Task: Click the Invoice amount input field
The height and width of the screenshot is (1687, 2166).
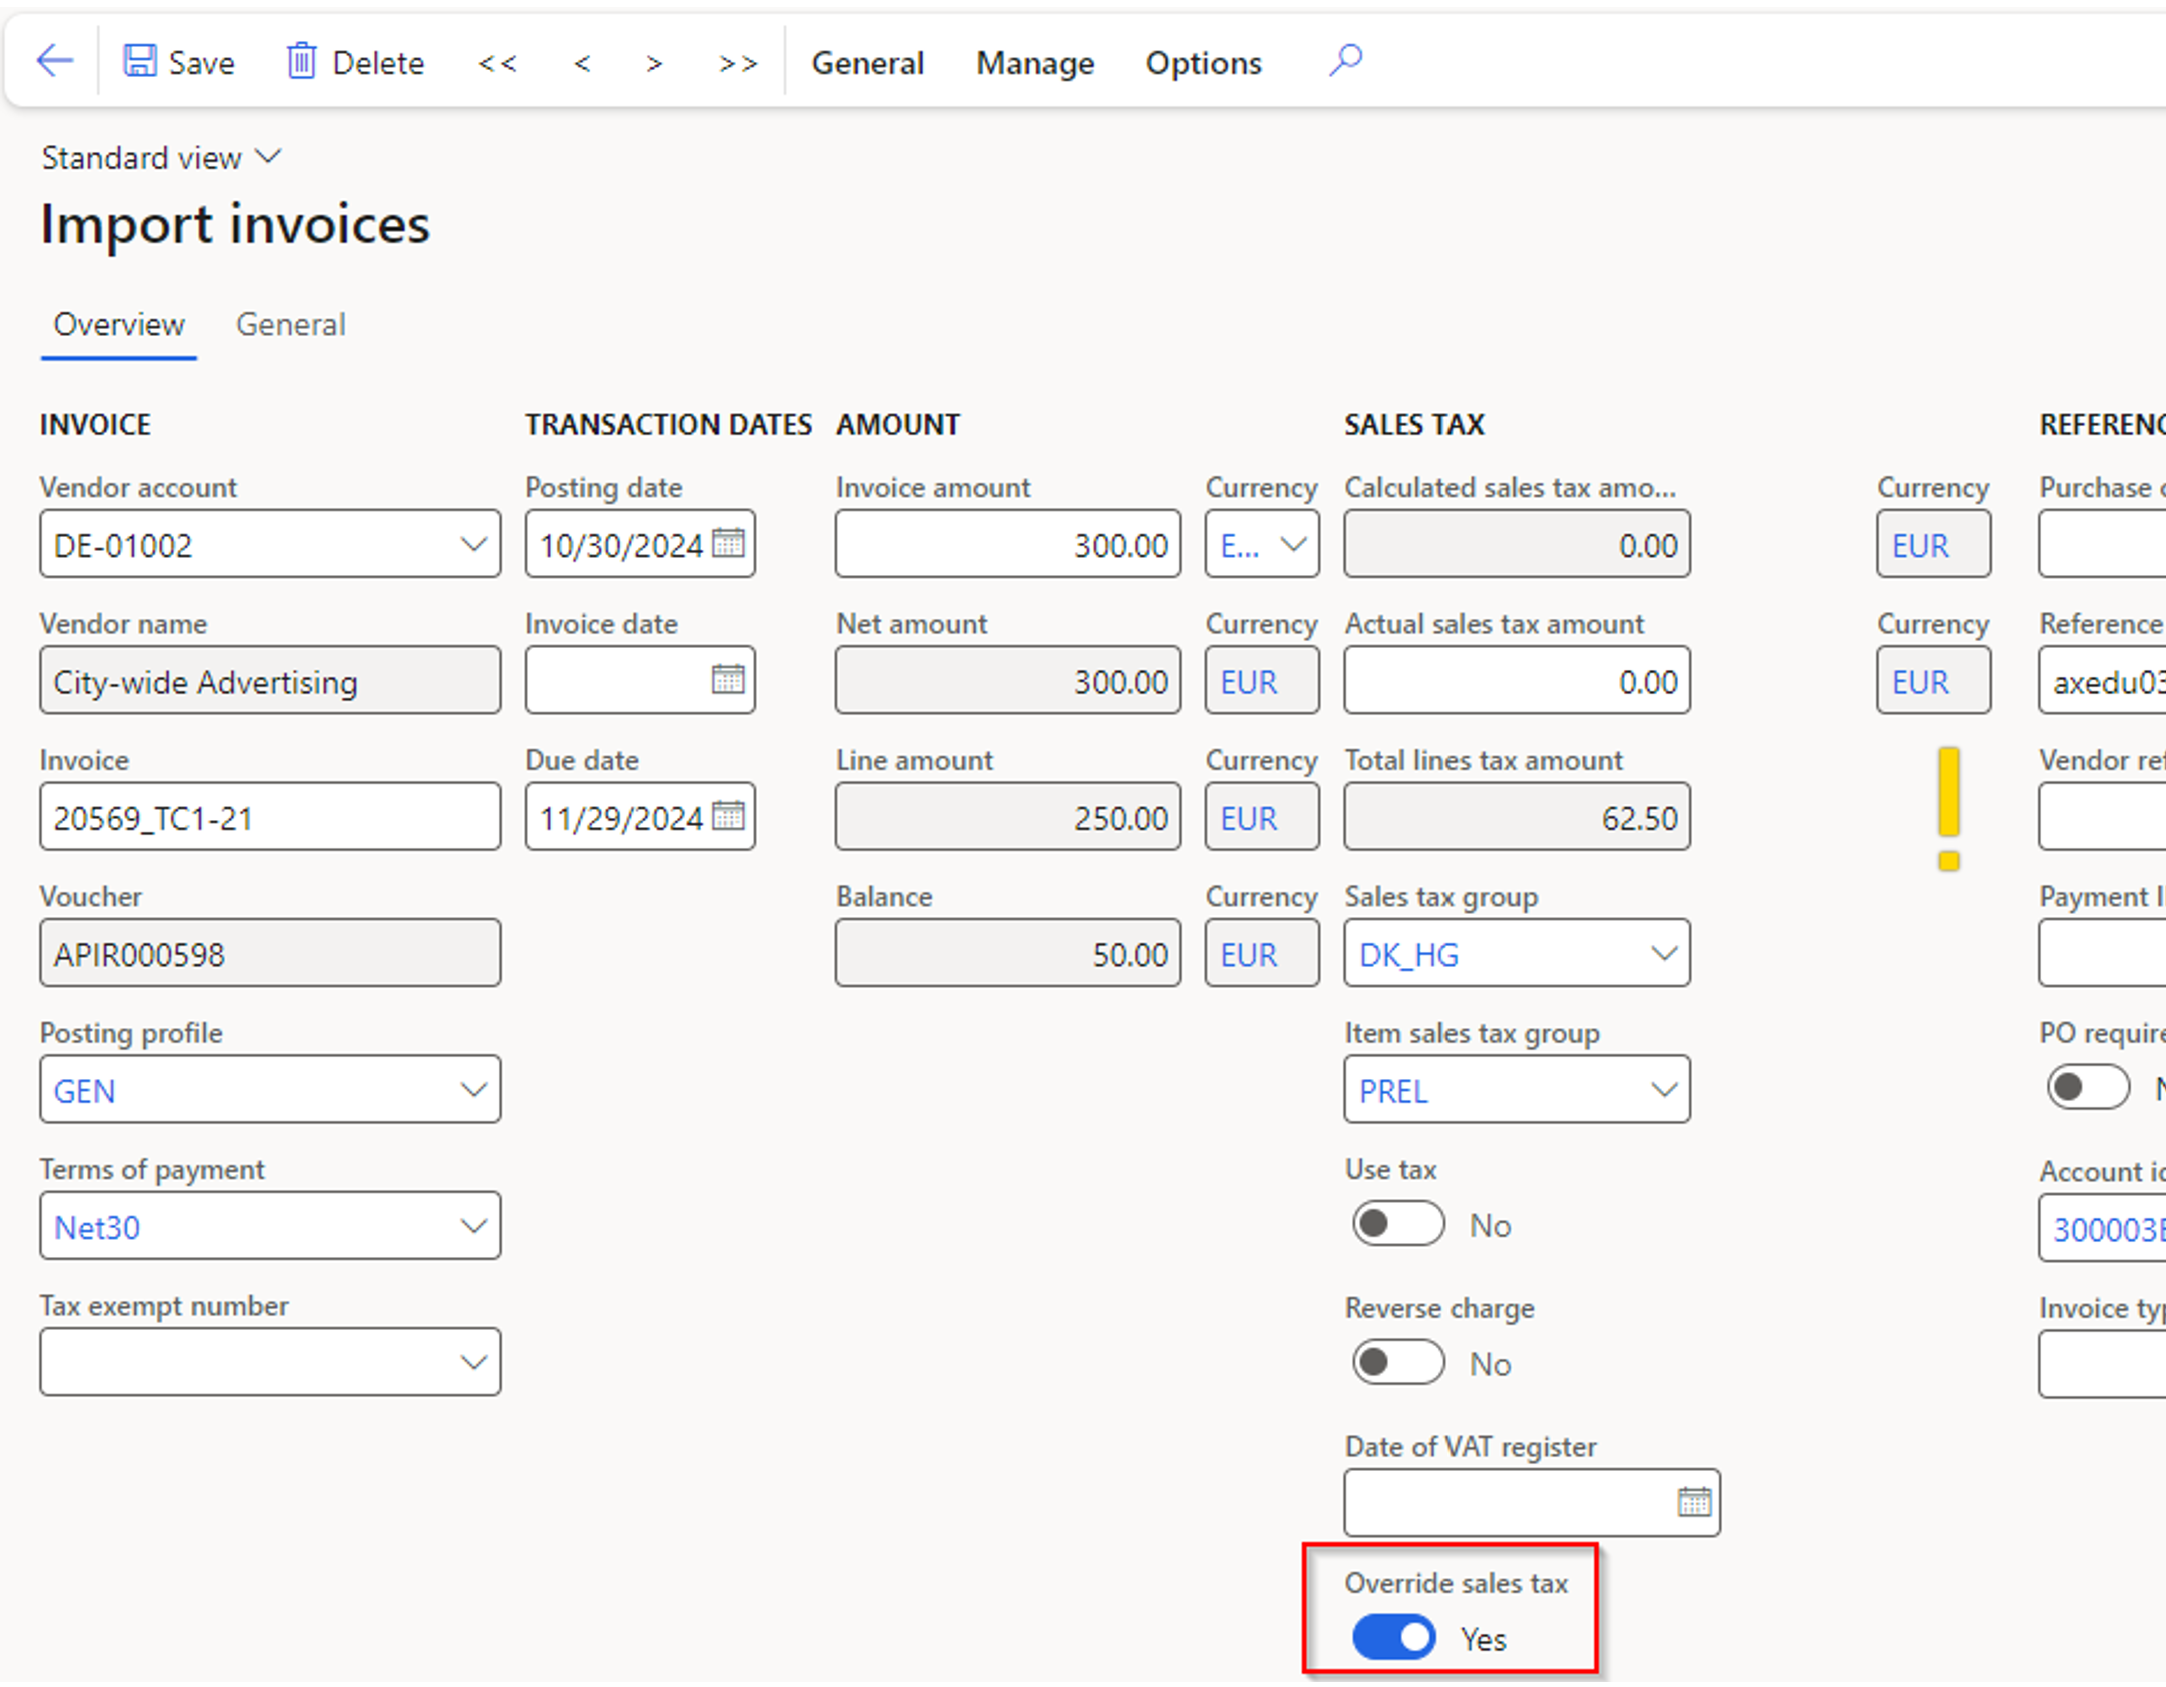Action: point(1007,544)
